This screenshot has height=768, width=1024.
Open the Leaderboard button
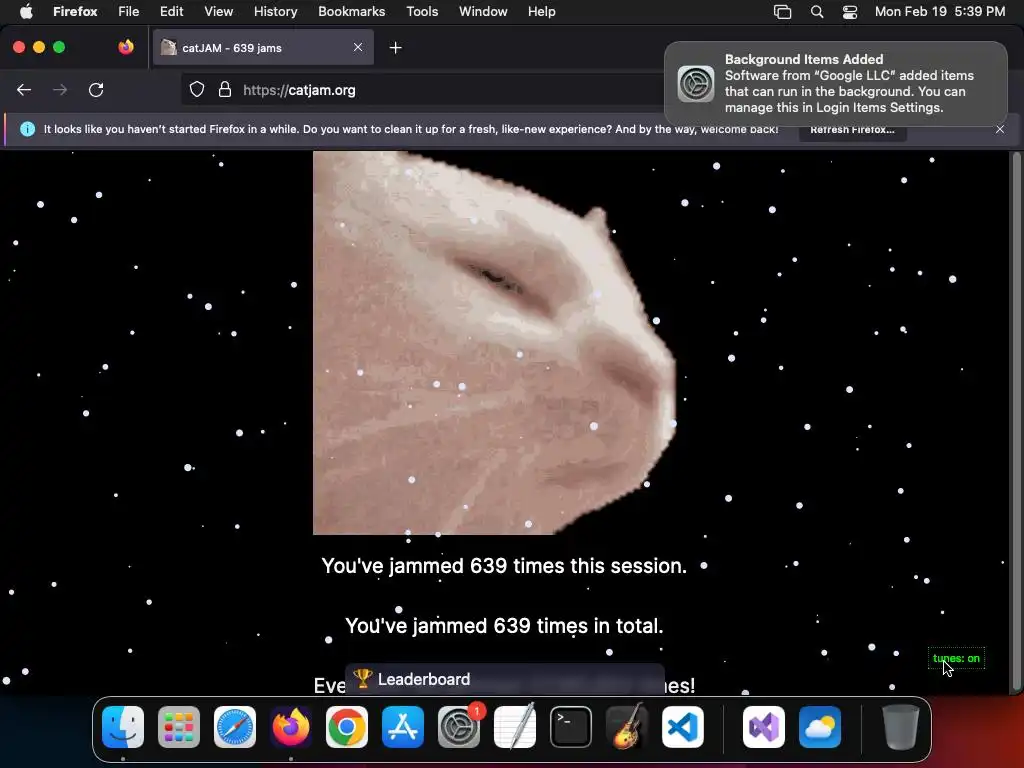pyautogui.click(x=504, y=679)
